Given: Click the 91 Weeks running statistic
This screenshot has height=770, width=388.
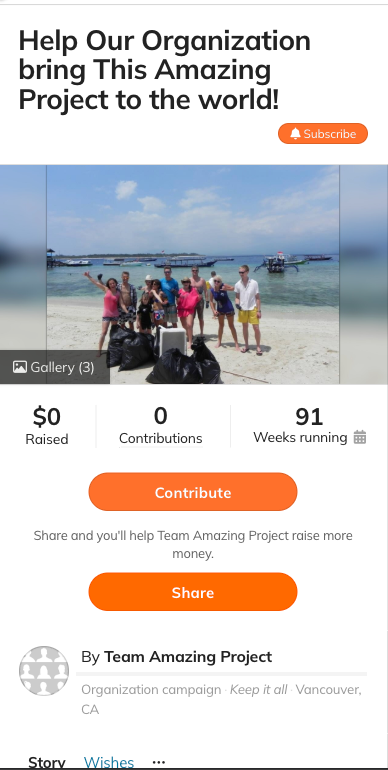Looking at the screenshot, I should 309,426.
